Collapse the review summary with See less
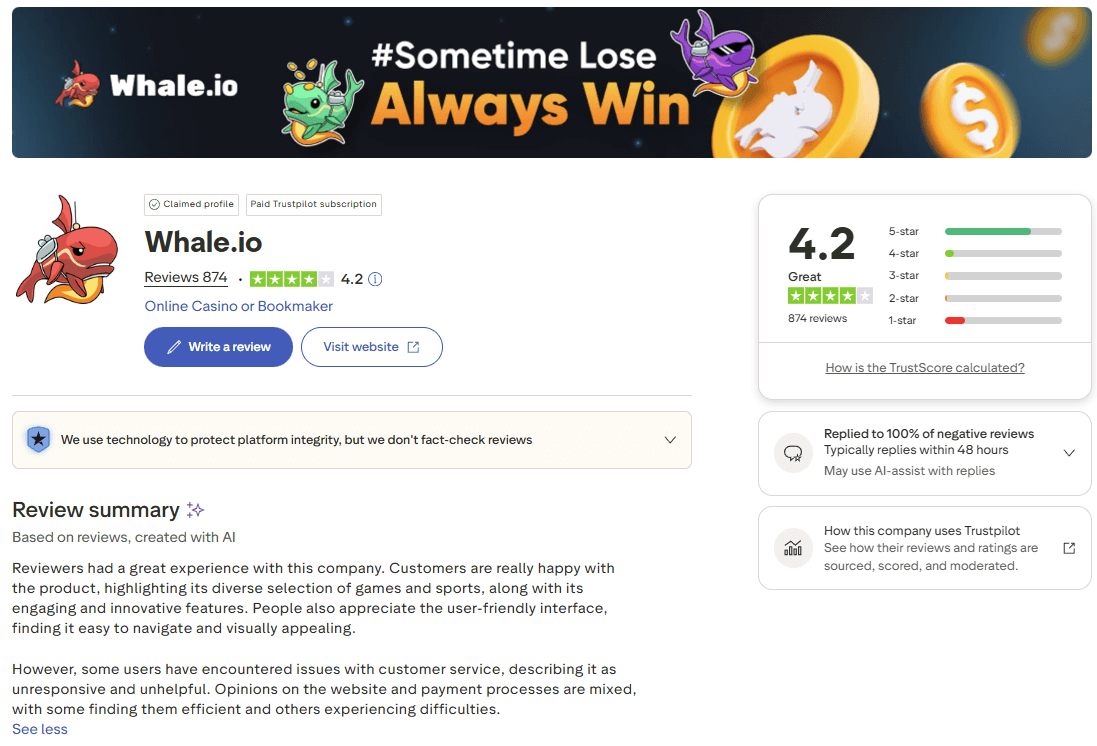This screenshot has height=746, width=1097. 40,729
